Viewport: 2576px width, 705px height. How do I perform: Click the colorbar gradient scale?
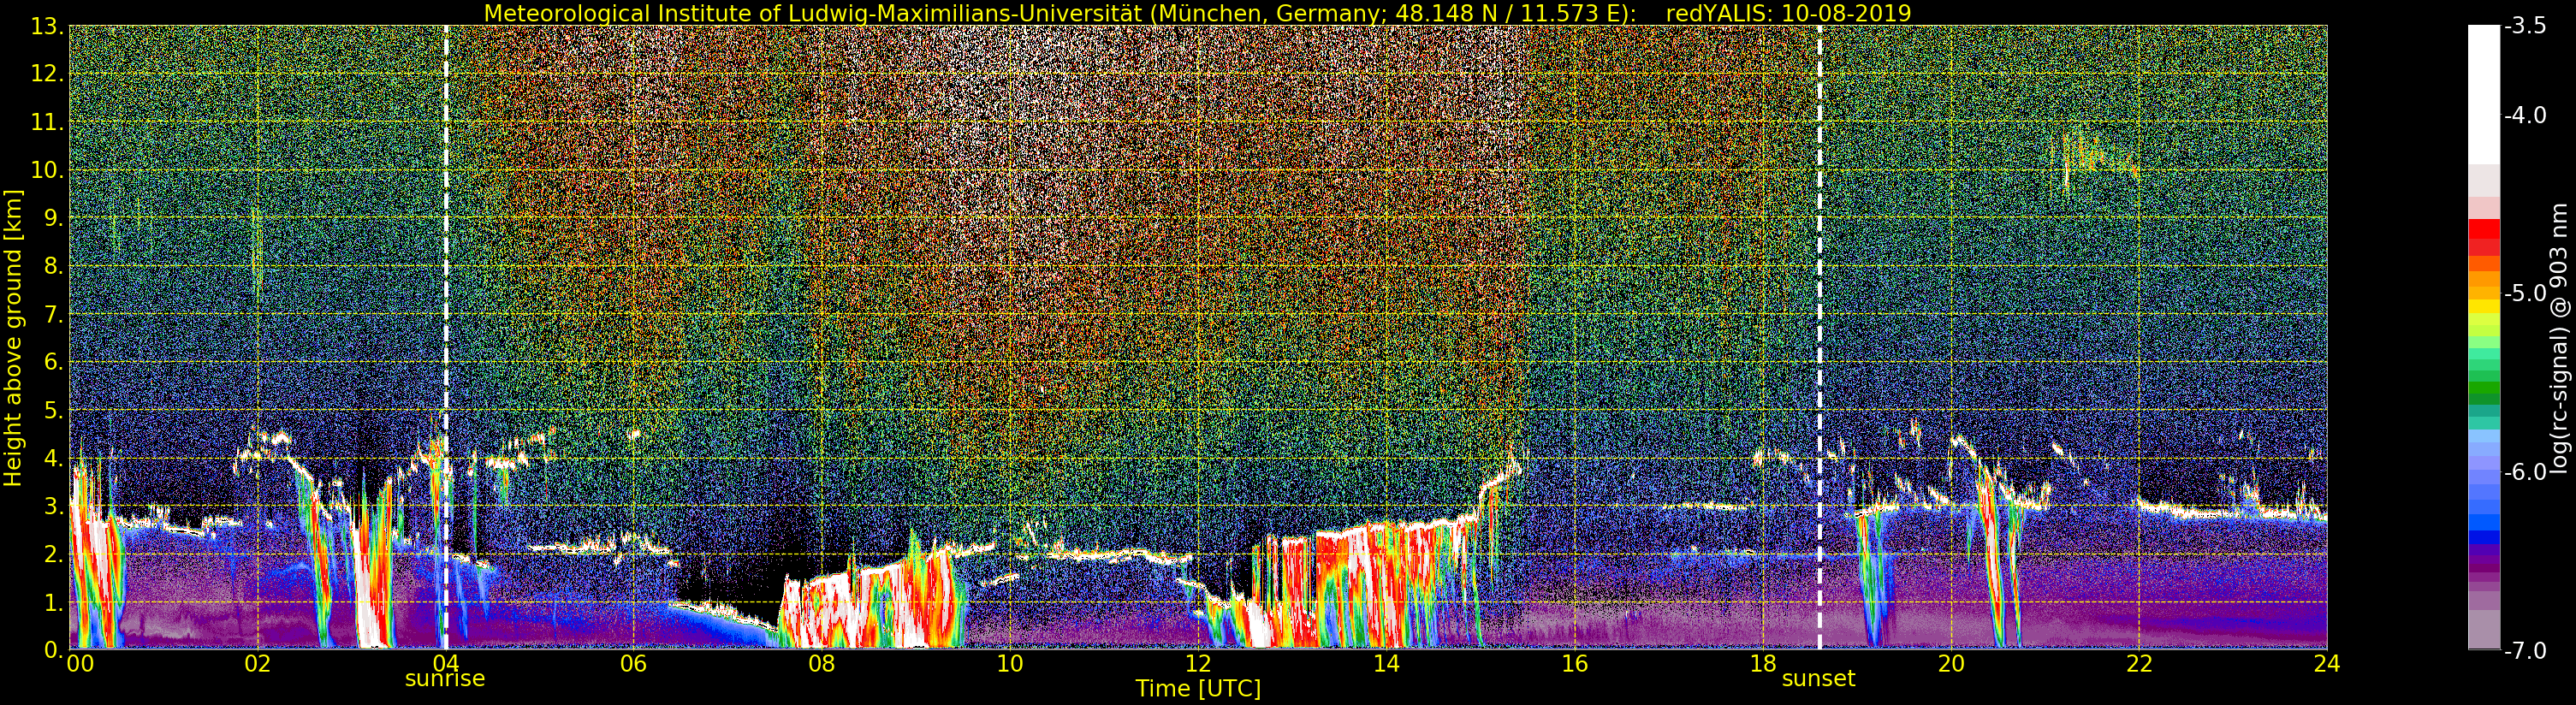point(2484,337)
